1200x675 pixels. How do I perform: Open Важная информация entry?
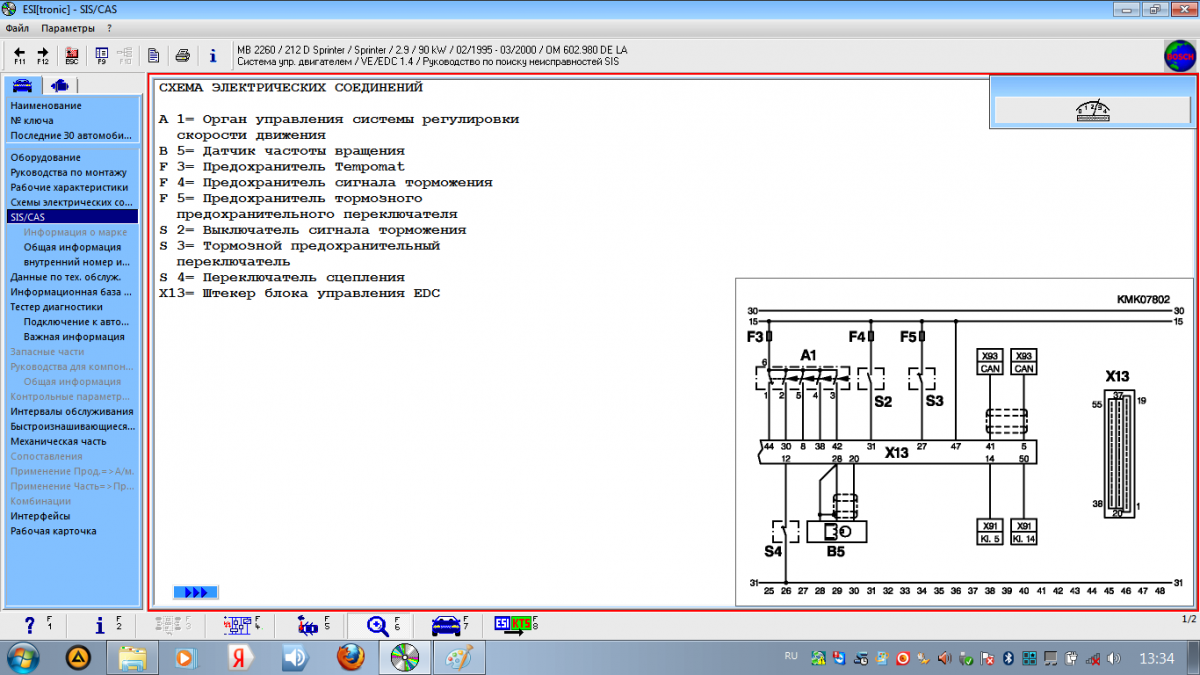[x=73, y=337]
